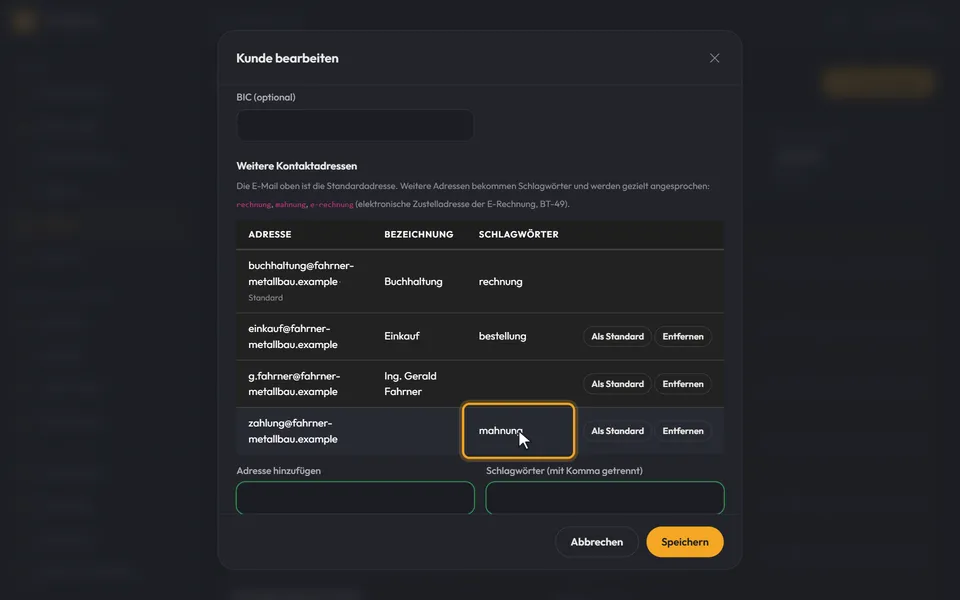Viewport: 960px width, 600px height.
Task: Remove the zahlung@fahrner address
Action: 683,431
